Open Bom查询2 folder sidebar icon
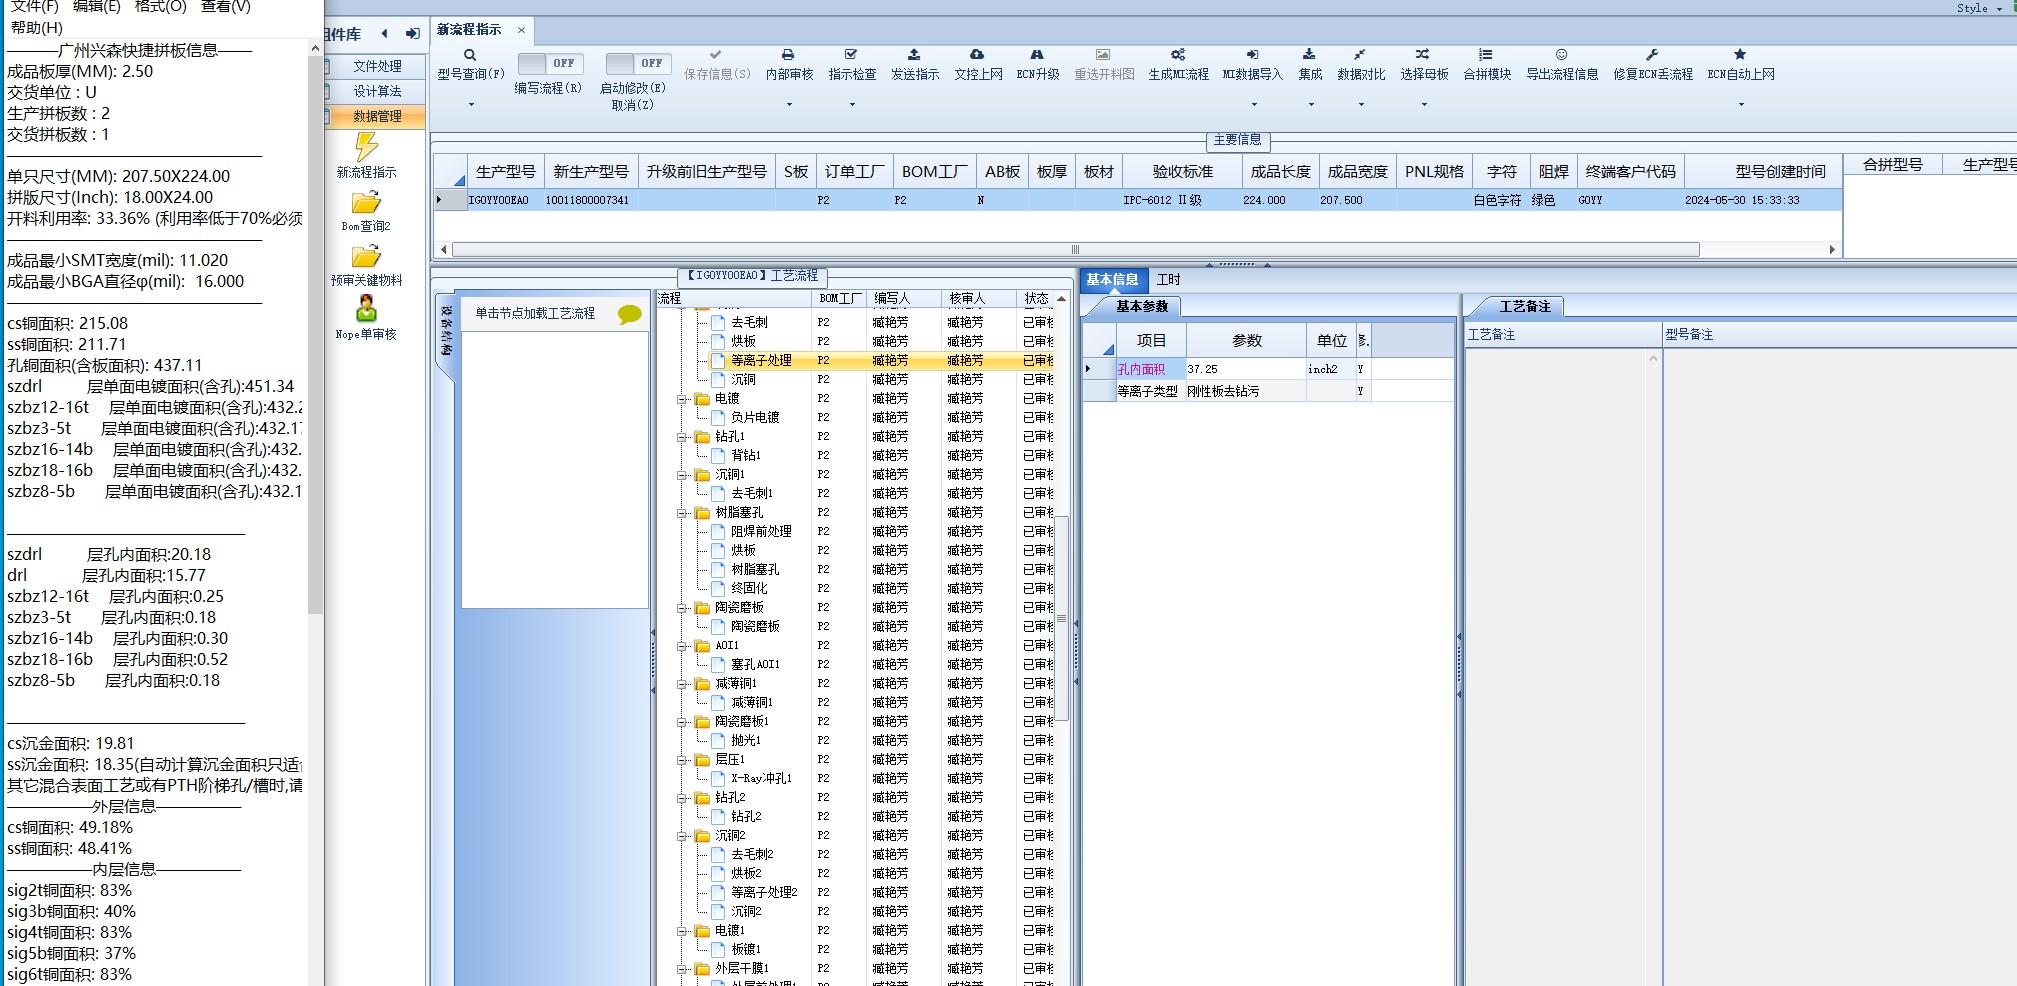The height and width of the screenshot is (986, 2017). click(366, 203)
